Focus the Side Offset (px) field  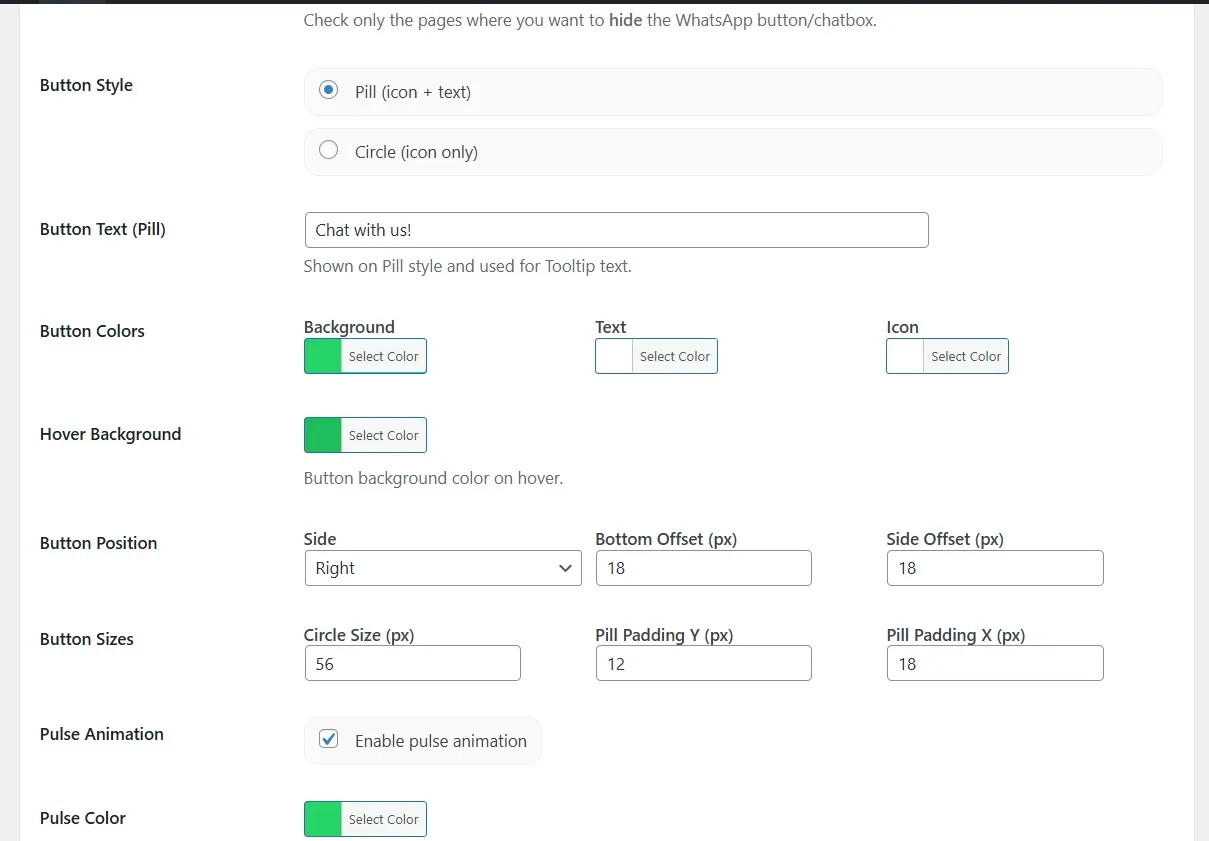994,568
